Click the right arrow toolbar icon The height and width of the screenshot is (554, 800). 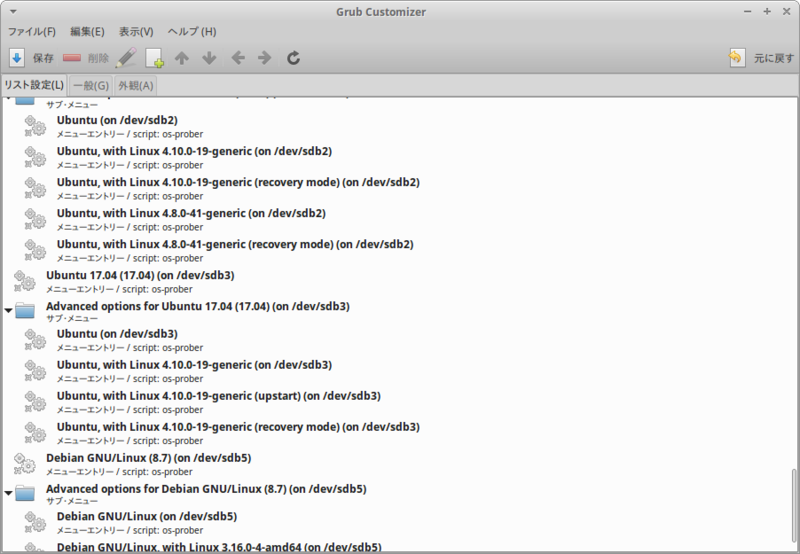tap(264, 58)
